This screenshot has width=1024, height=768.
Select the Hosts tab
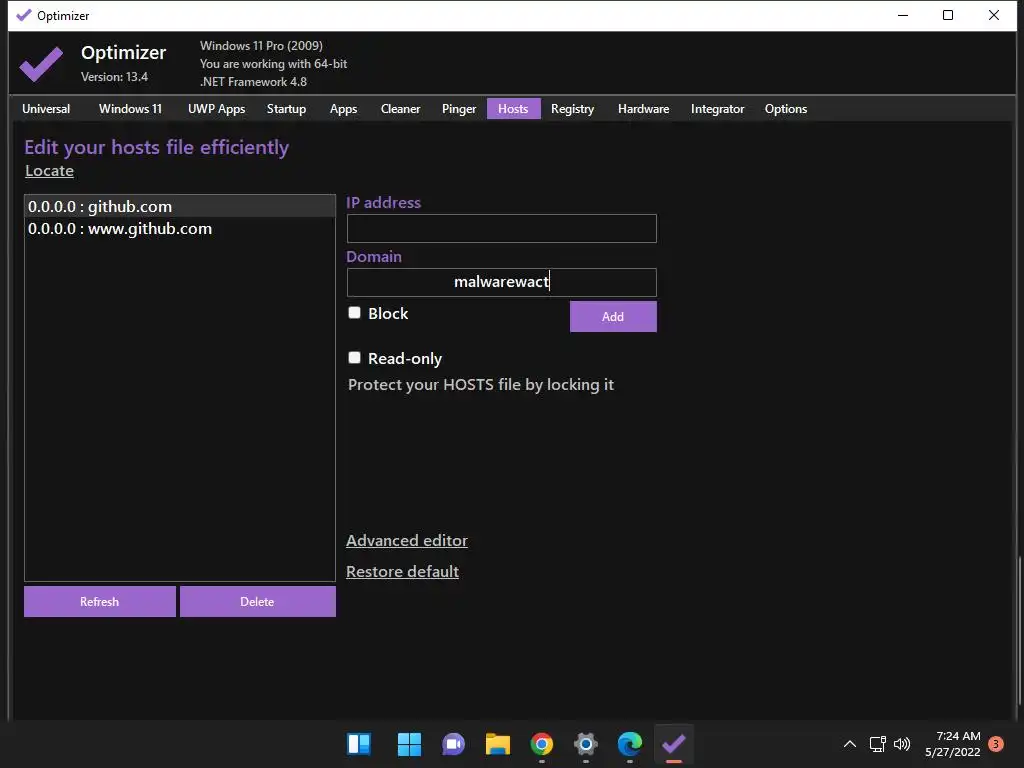(513, 109)
